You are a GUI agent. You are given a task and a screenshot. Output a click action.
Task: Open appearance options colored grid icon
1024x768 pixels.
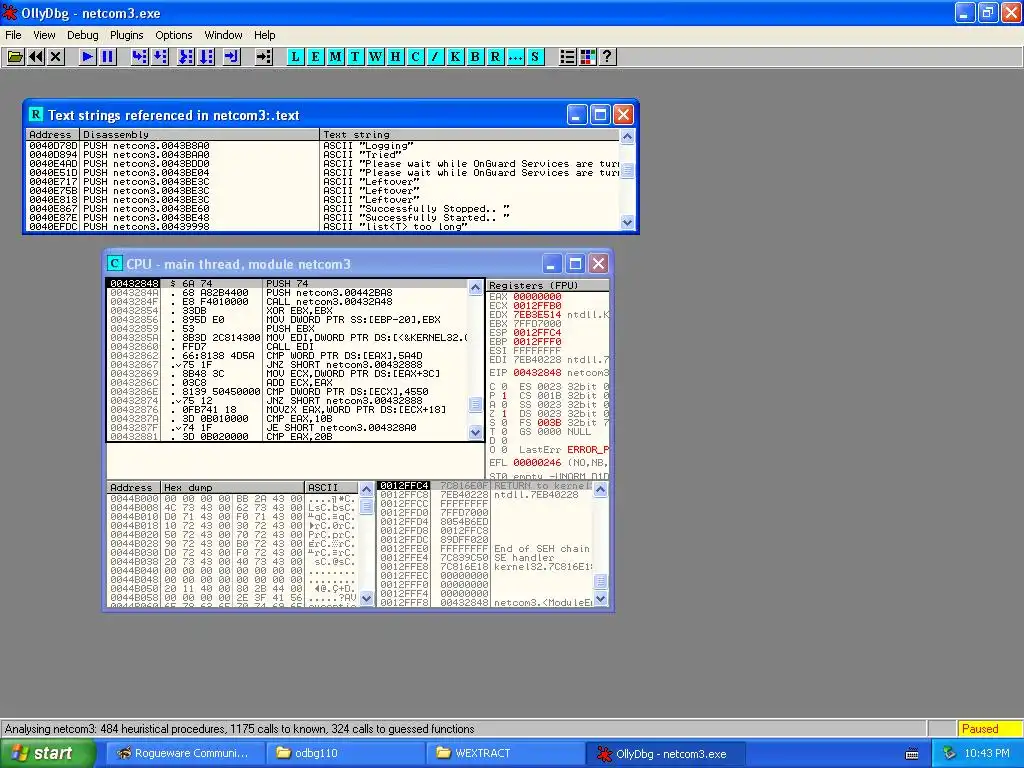click(588, 57)
